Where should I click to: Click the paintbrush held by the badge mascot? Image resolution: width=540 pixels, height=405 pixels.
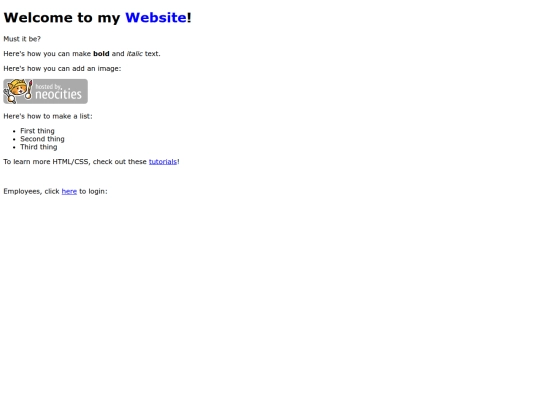coord(30,90)
